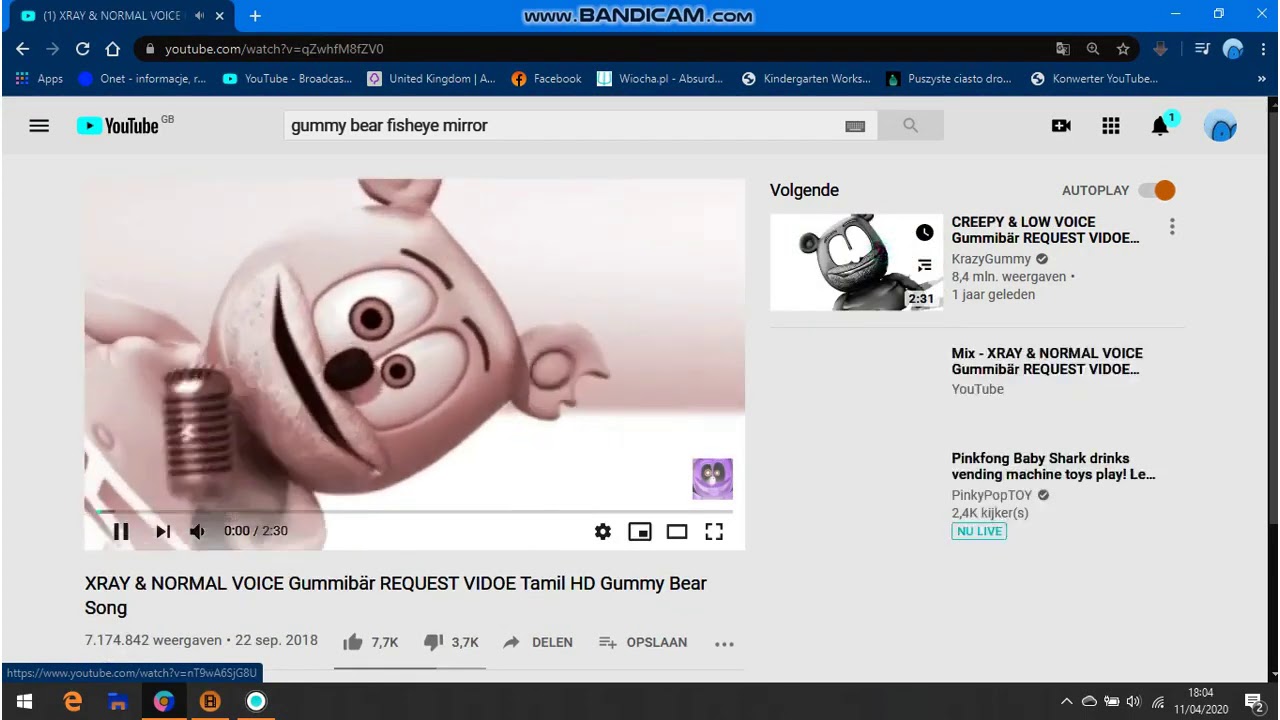Open the Konwerter YouTube... bookmark
Image resolution: width=1280 pixels, height=720 pixels.
[x=1094, y=79]
